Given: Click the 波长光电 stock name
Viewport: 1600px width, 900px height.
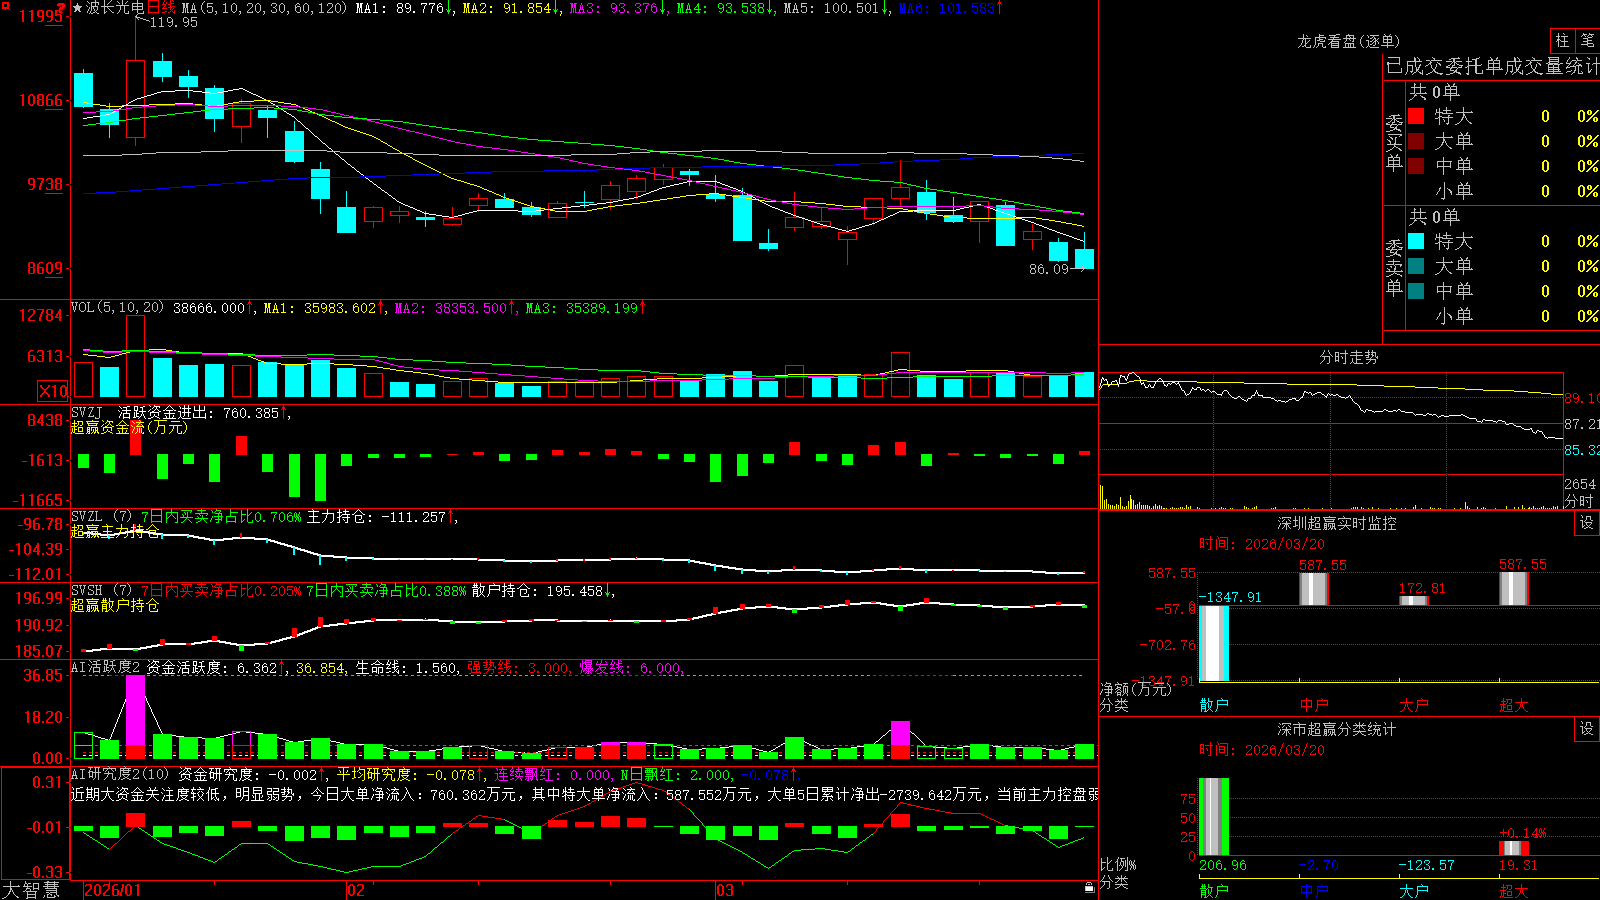Looking at the screenshot, I should click(x=115, y=8).
